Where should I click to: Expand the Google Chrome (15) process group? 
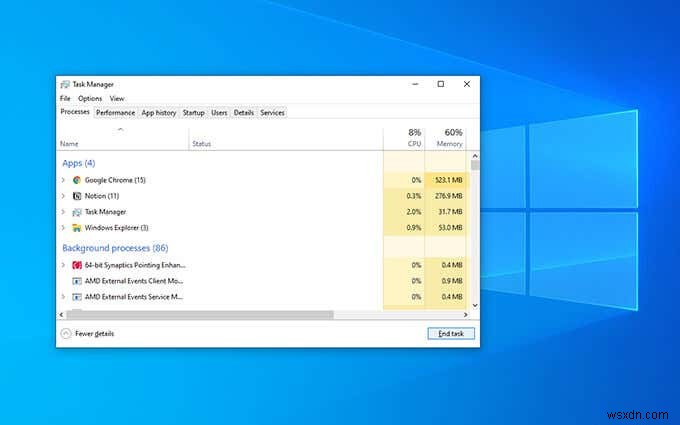[63, 180]
